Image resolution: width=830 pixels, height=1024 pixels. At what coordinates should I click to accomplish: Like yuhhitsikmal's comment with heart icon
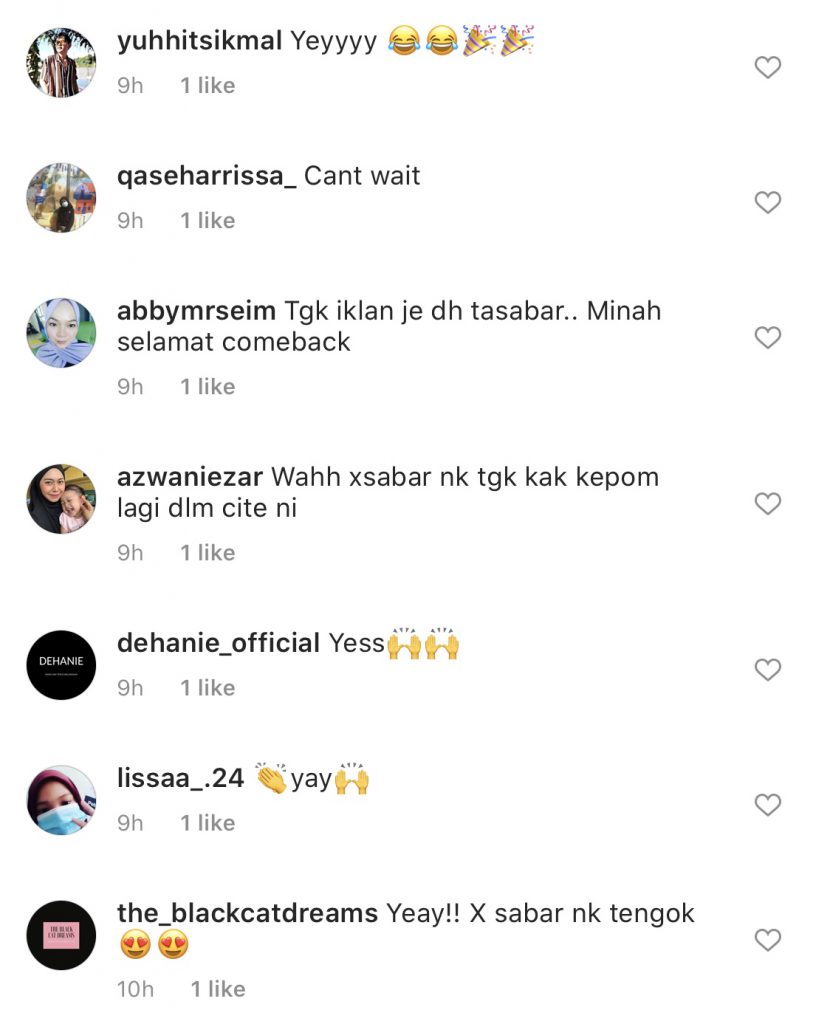pos(767,67)
